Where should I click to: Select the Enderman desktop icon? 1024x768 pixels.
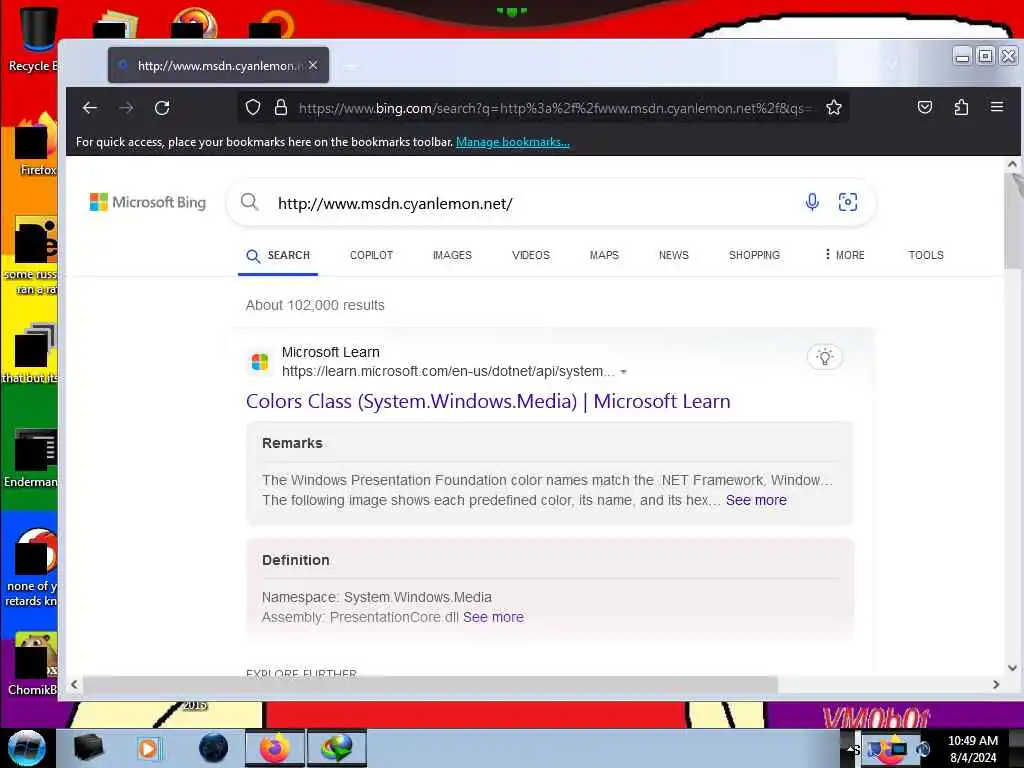(x=31, y=458)
